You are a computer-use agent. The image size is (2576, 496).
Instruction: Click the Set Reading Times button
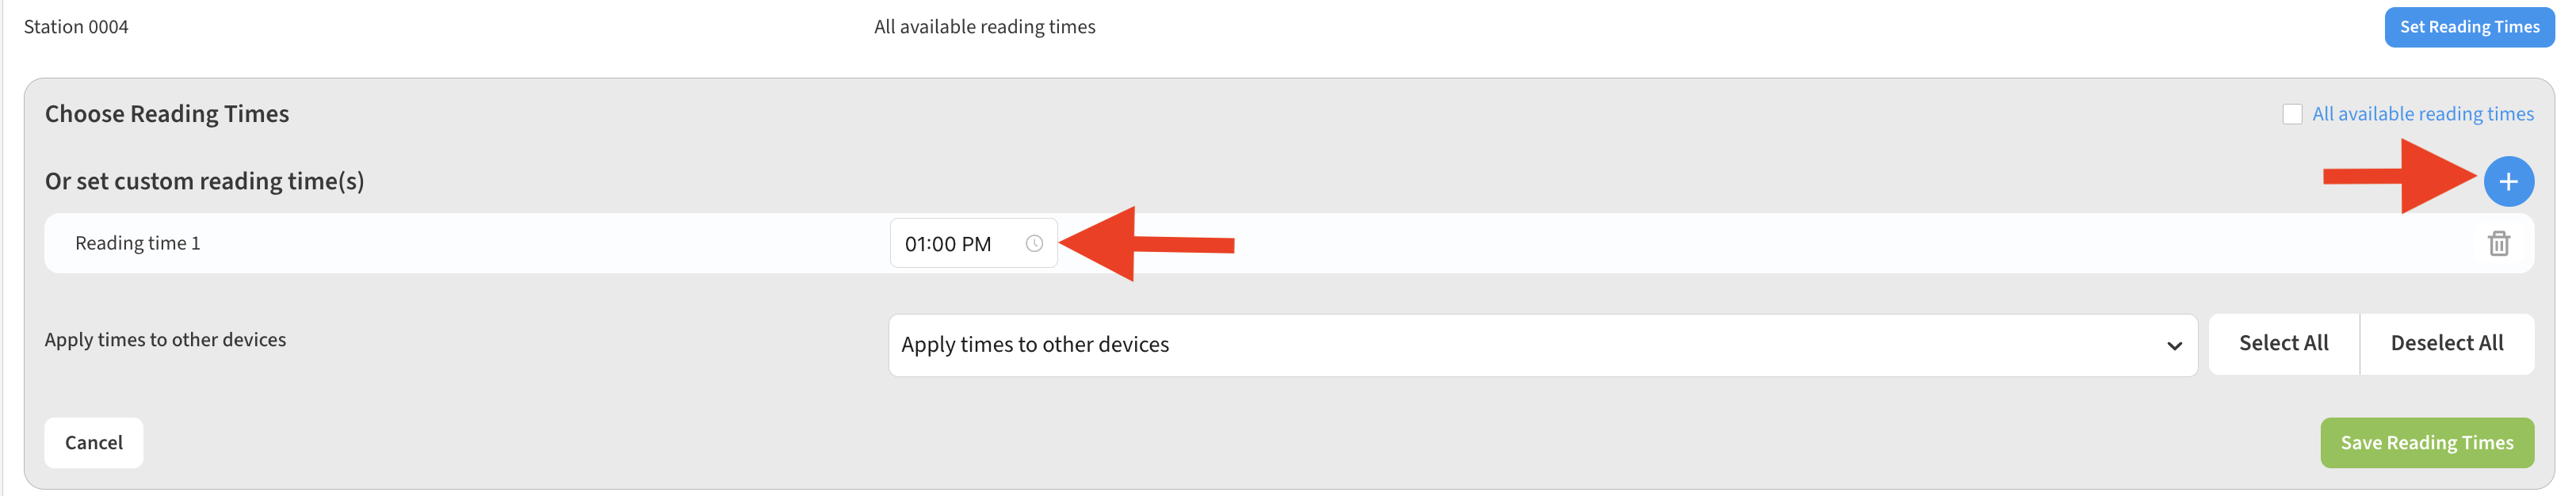click(x=2468, y=27)
